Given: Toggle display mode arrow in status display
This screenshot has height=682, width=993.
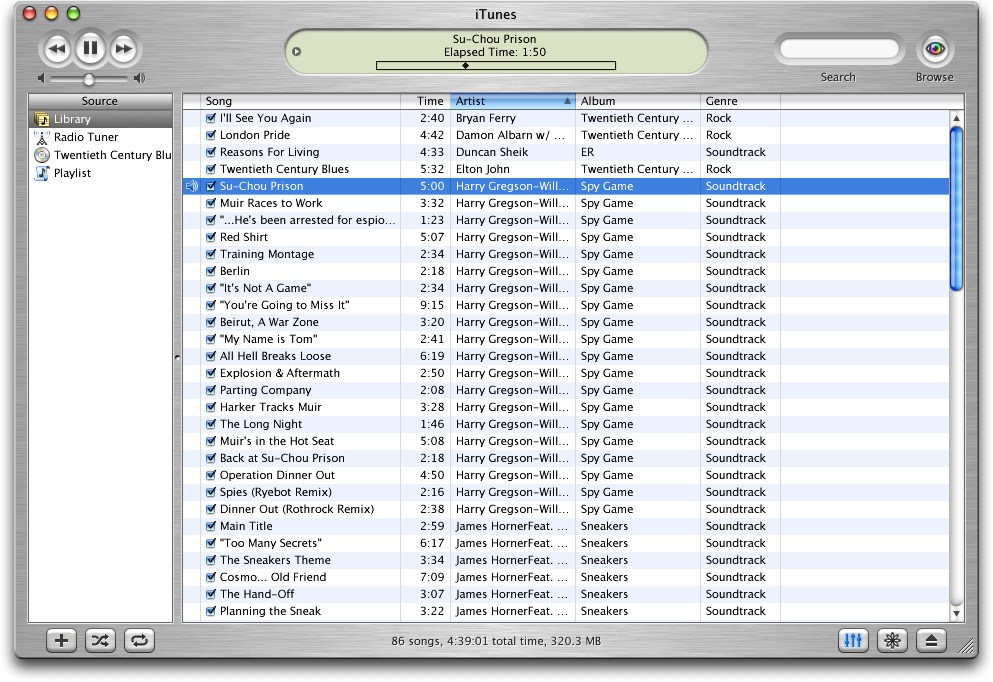Looking at the screenshot, I should [296, 52].
